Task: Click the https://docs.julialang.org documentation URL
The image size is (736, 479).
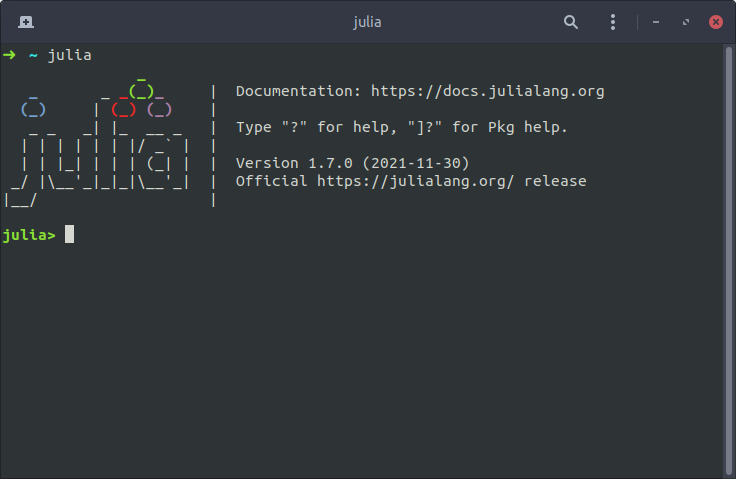Action: point(487,91)
